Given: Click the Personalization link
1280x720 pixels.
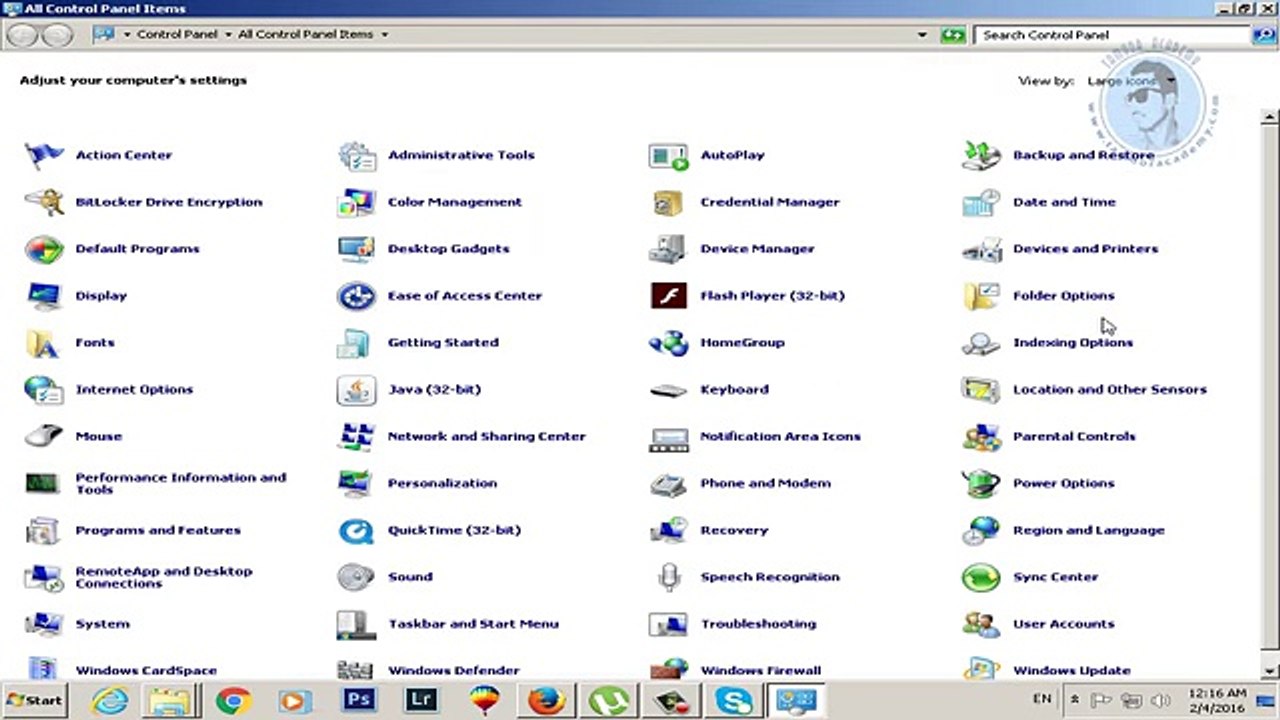Looking at the screenshot, I should pyautogui.click(x=442, y=483).
